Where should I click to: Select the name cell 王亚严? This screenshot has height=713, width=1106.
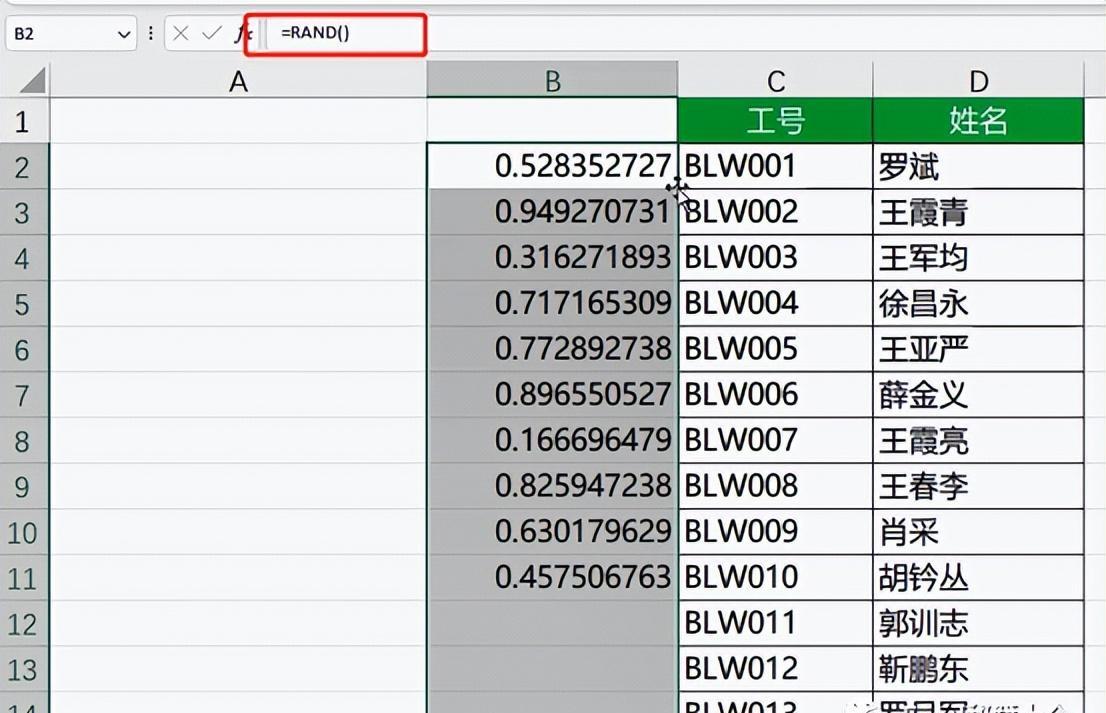point(978,348)
